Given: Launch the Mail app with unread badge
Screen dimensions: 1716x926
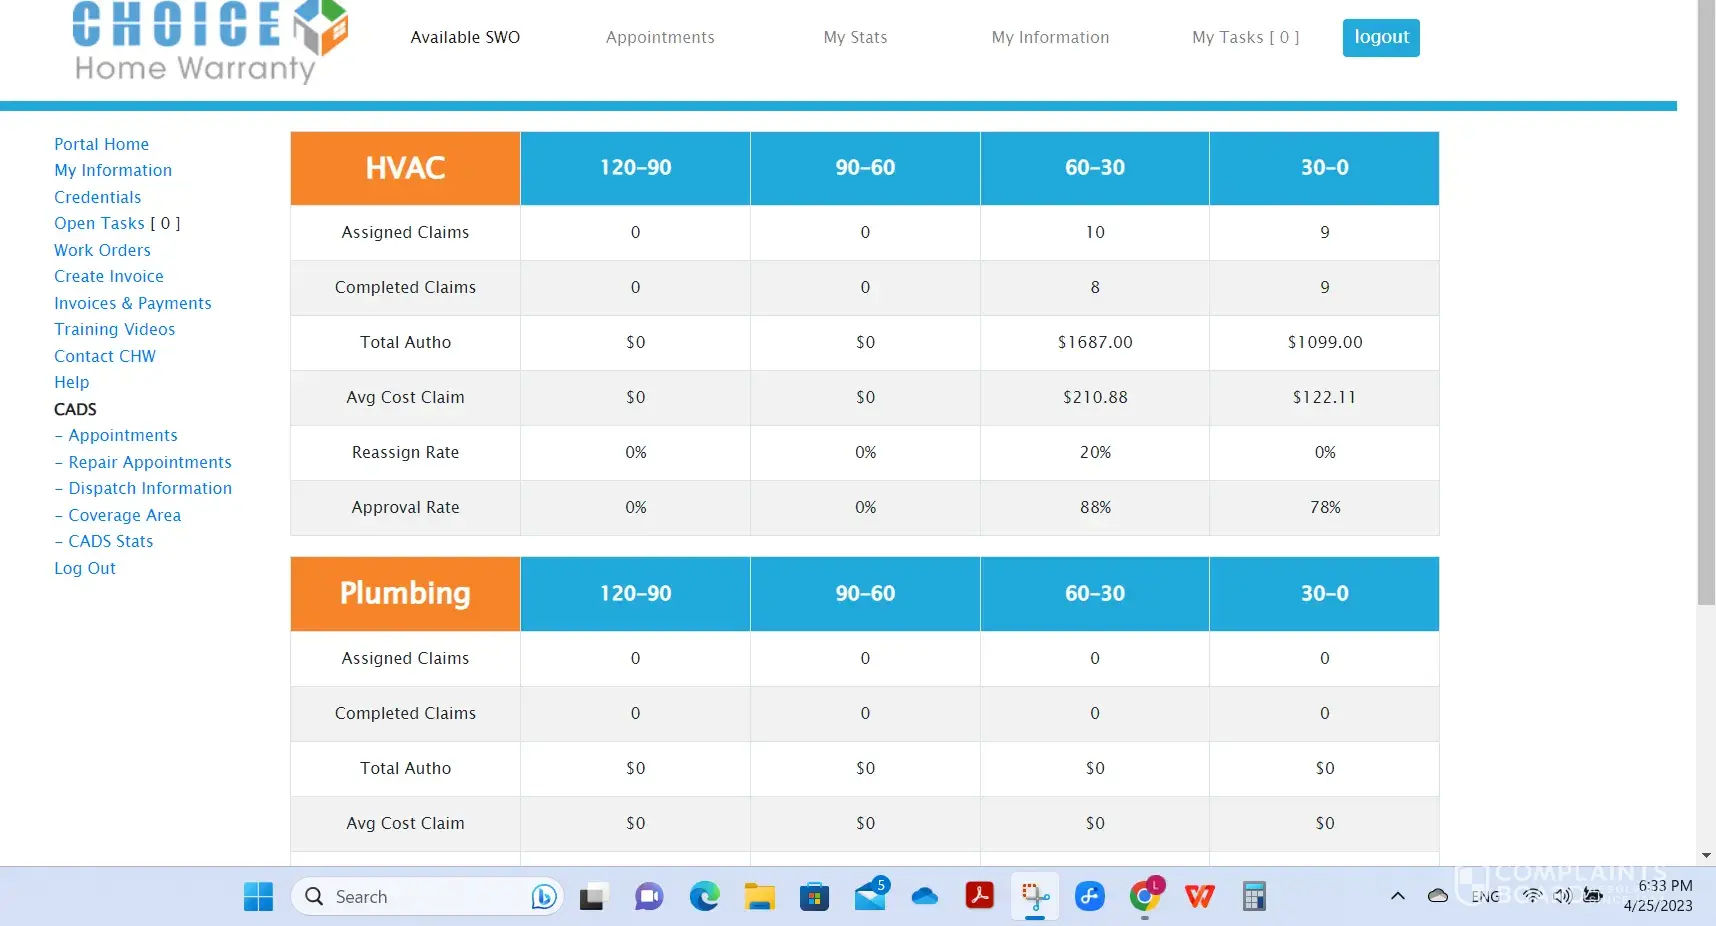Looking at the screenshot, I should (870, 896).
